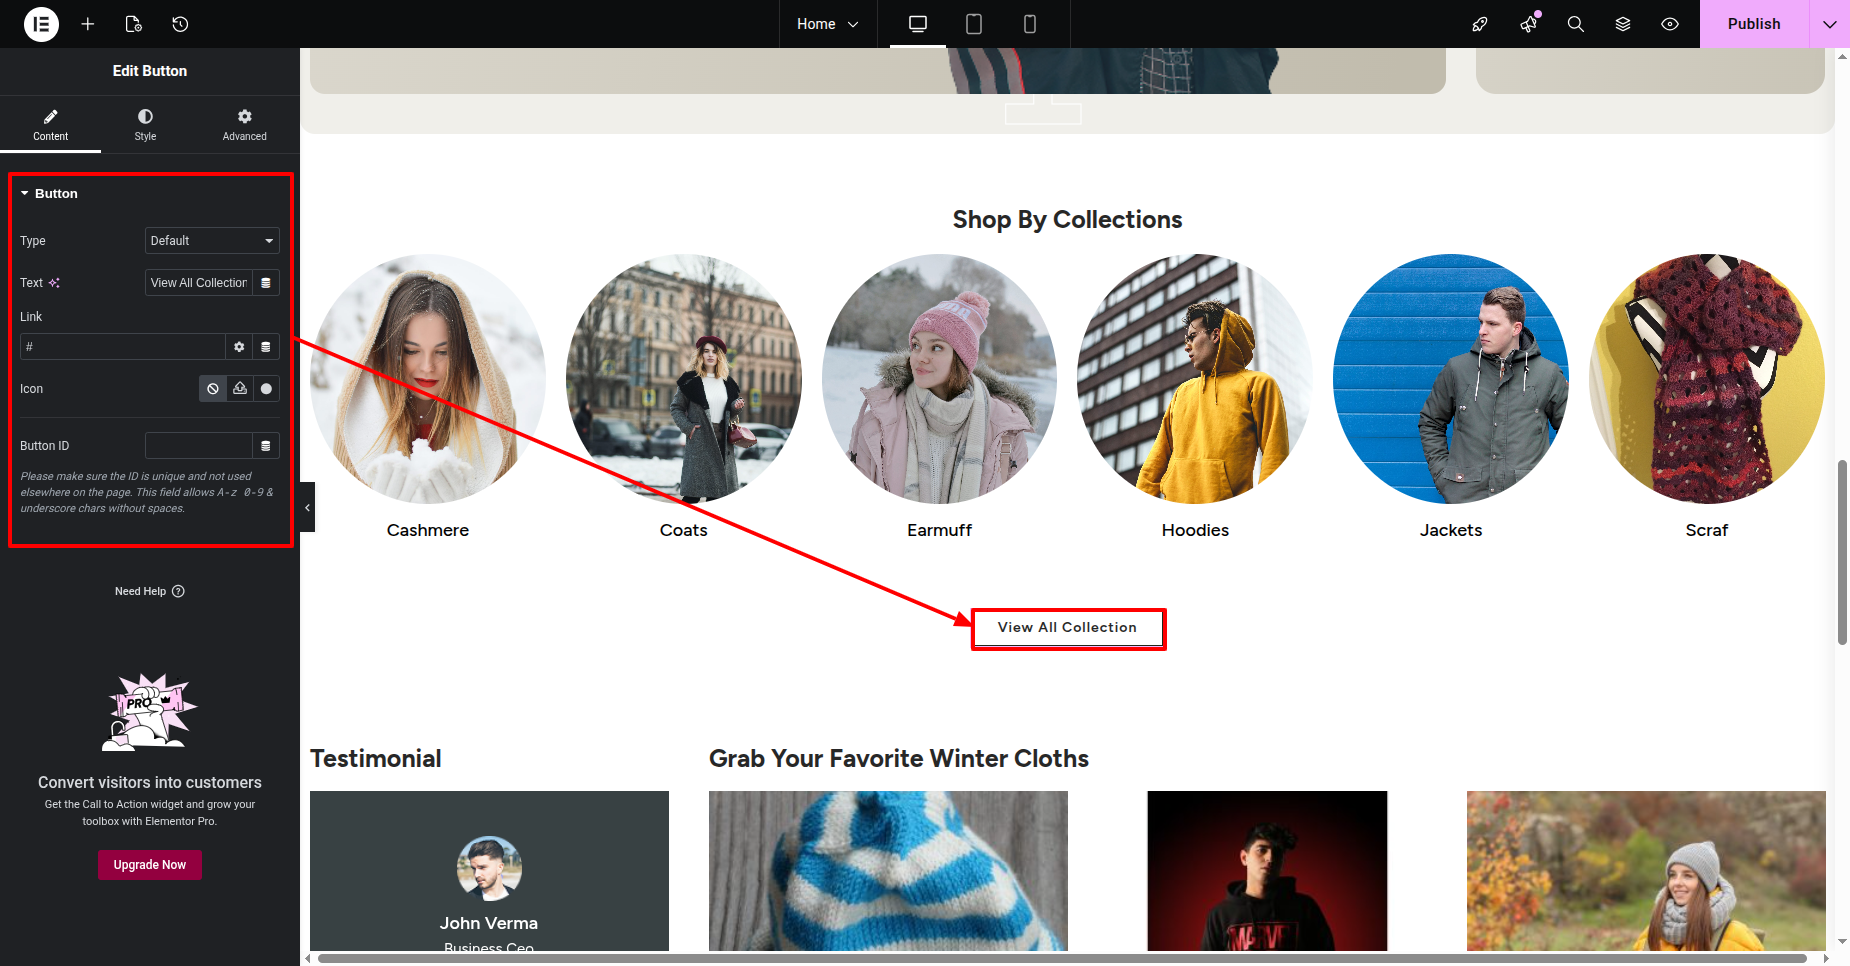1850x966 pixels.
Task: Select the None icon option
Action: tap(213, 389)
